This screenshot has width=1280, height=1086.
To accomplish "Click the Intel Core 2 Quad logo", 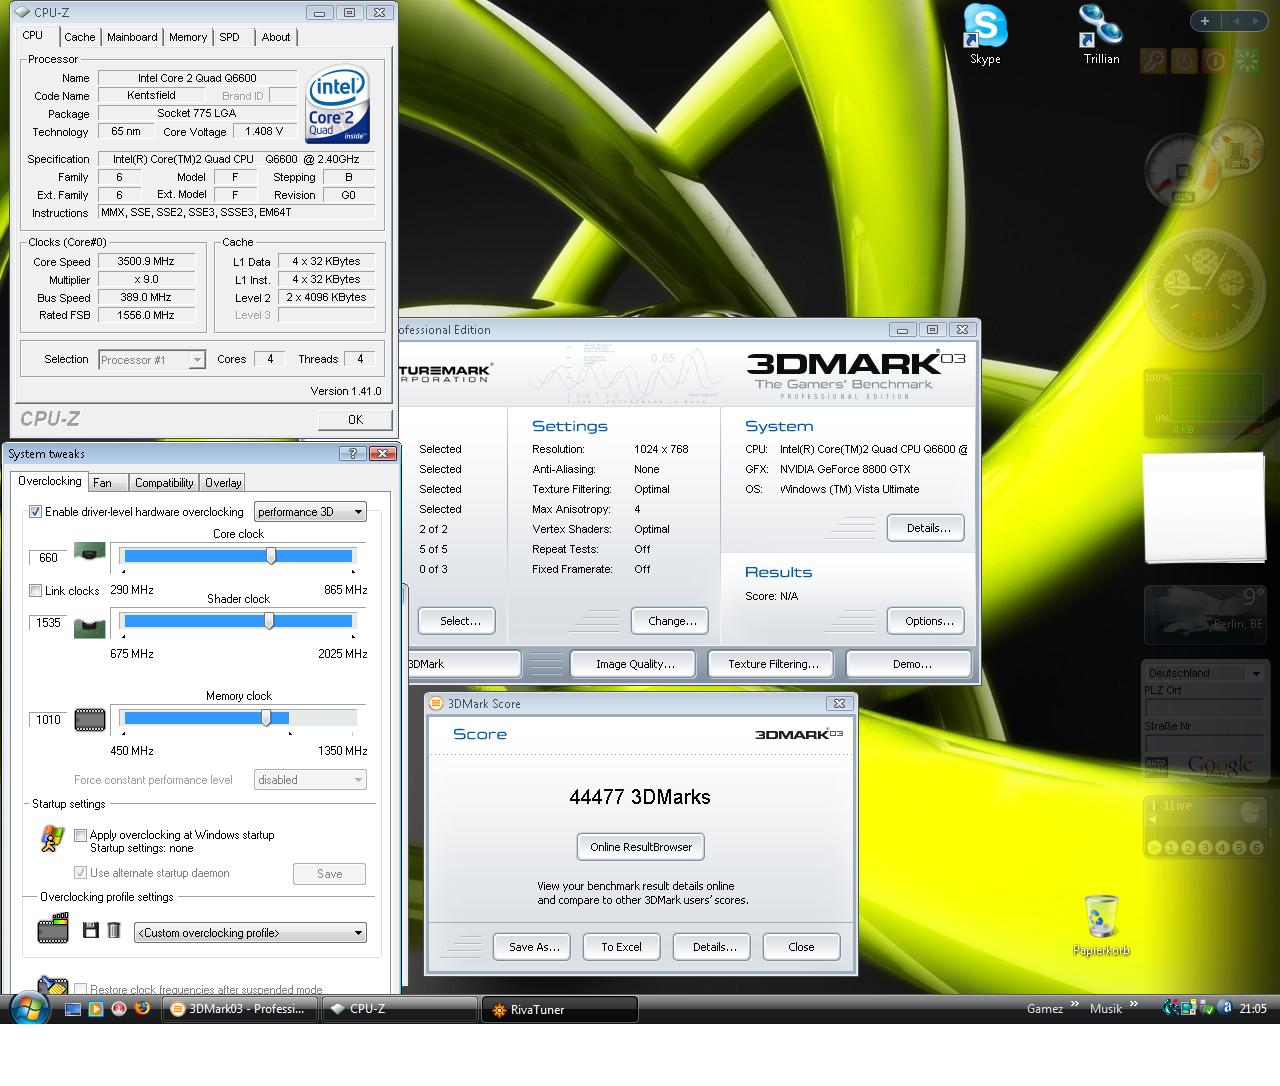I will click(338, 104).
